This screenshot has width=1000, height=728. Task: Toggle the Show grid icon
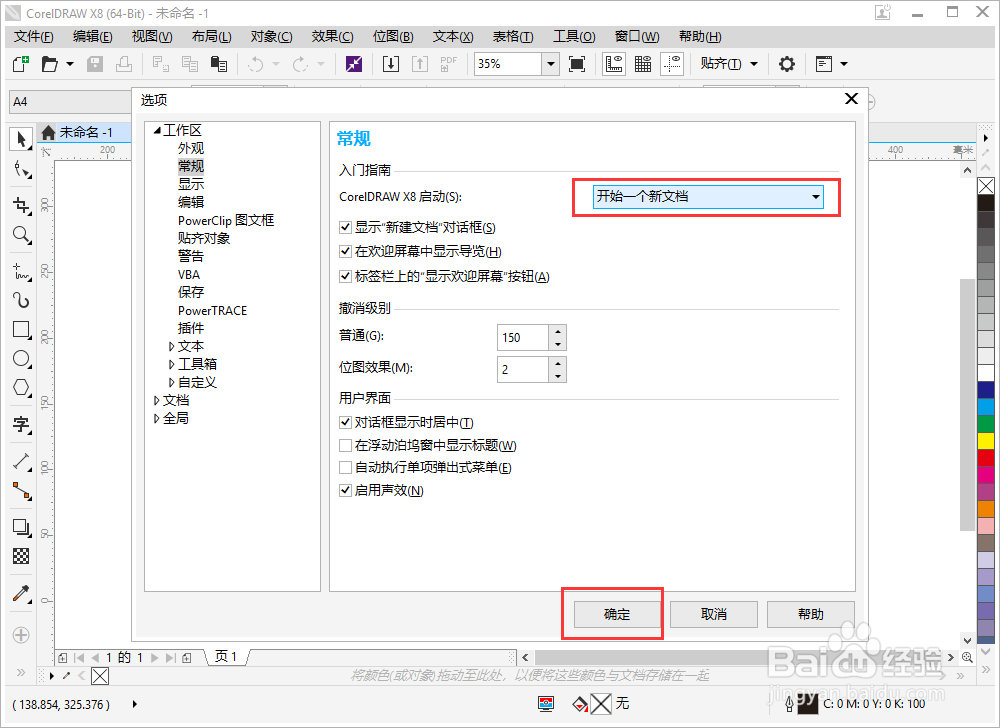[x=643, y=64]
